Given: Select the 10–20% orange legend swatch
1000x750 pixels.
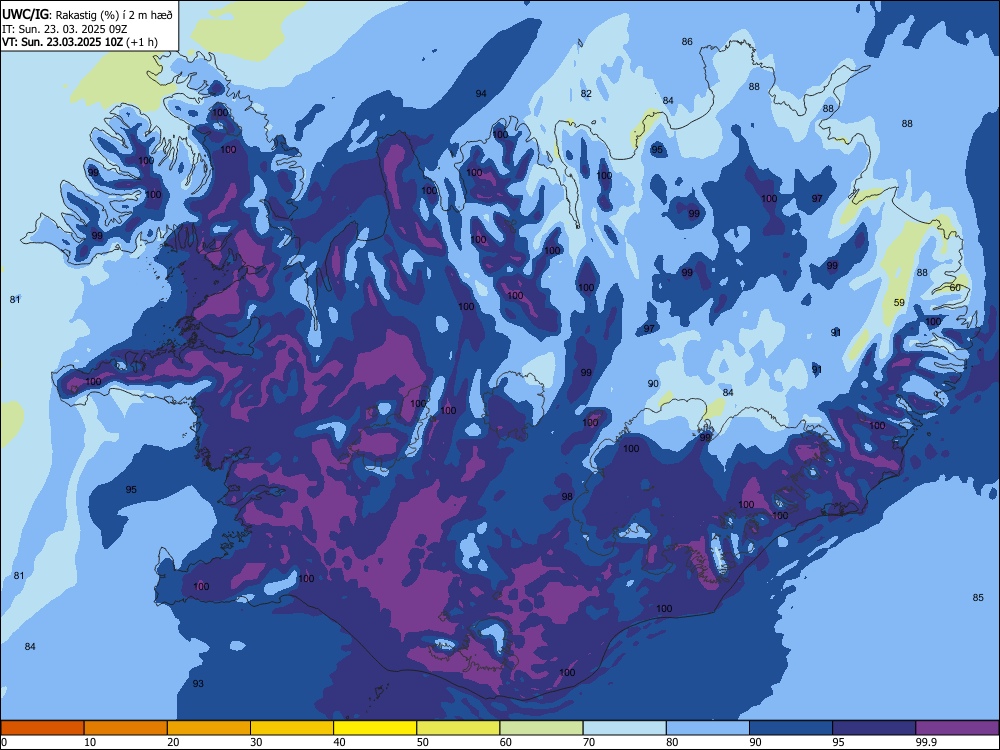Looking at the screenshot, I should (126, 728).
